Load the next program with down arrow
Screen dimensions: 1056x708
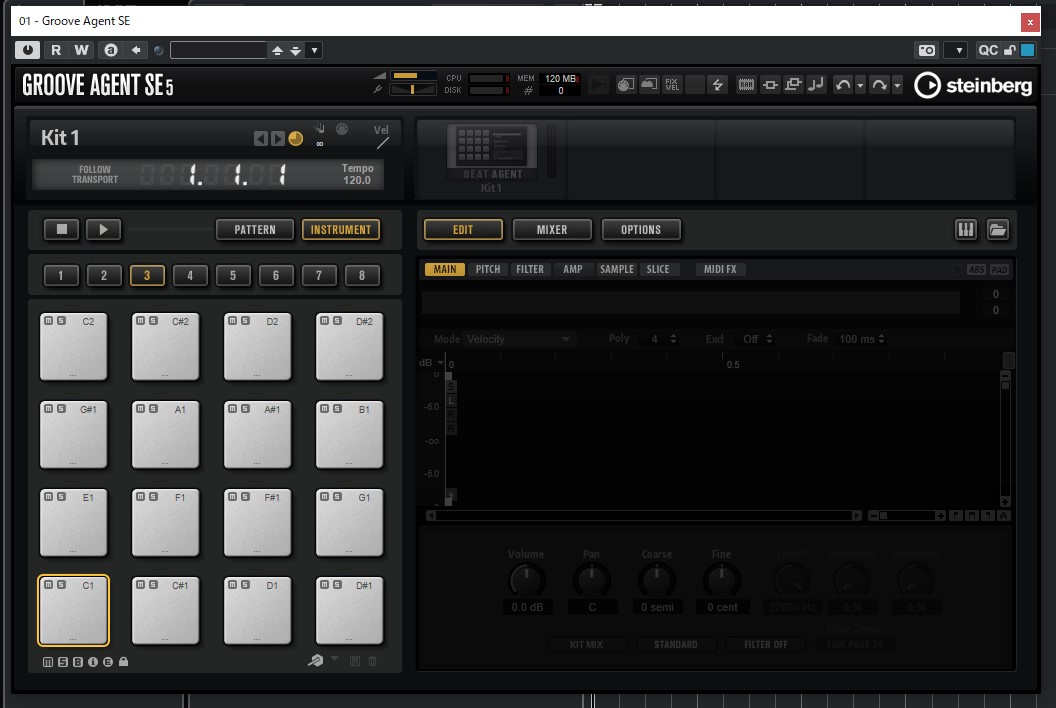296,51
